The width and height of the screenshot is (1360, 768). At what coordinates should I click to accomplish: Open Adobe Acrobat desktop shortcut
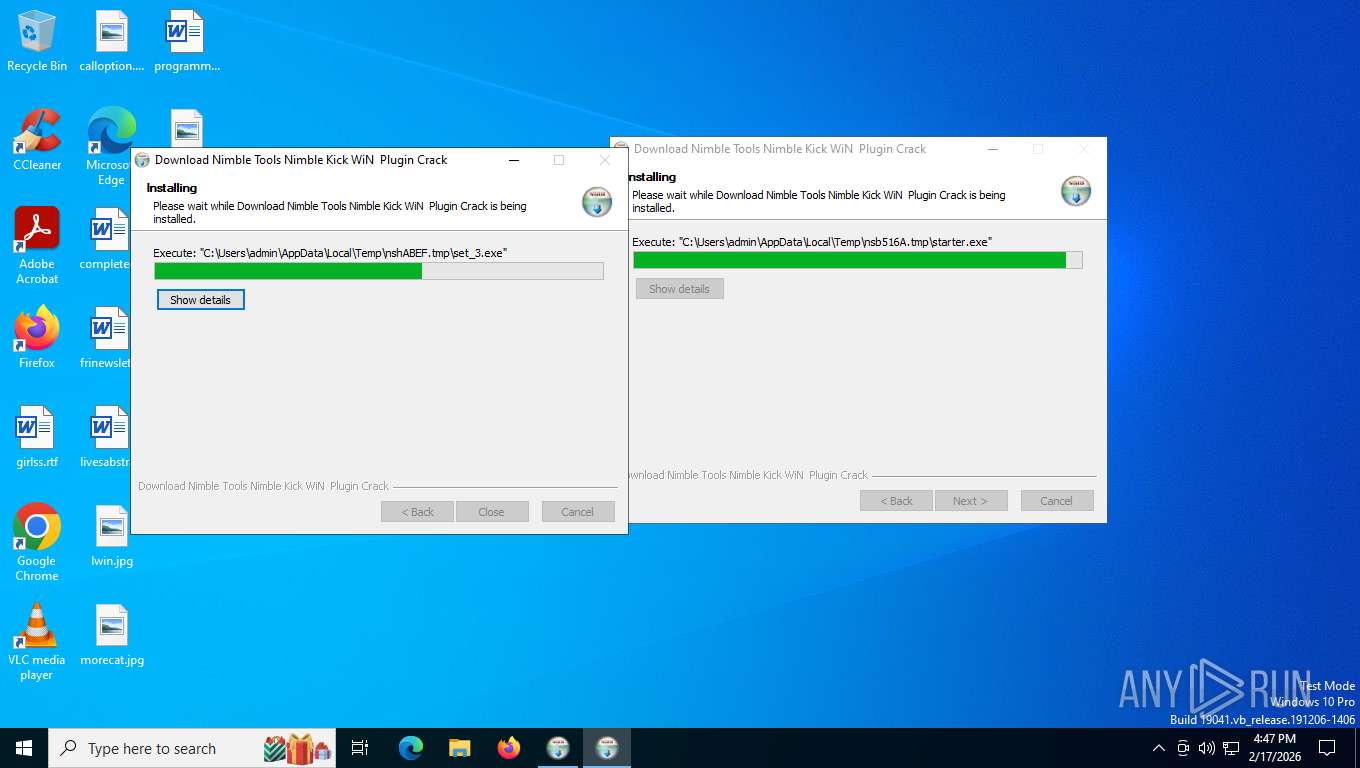37,246
